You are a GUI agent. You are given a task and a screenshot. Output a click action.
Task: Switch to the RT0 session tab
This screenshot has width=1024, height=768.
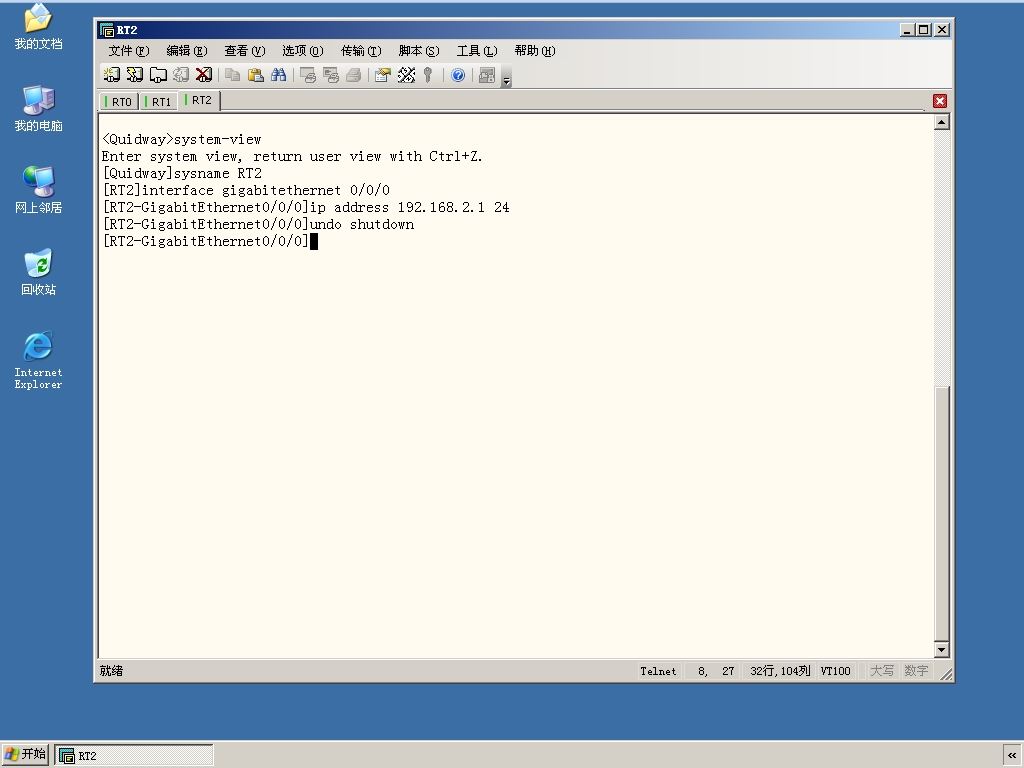[119, 102]
